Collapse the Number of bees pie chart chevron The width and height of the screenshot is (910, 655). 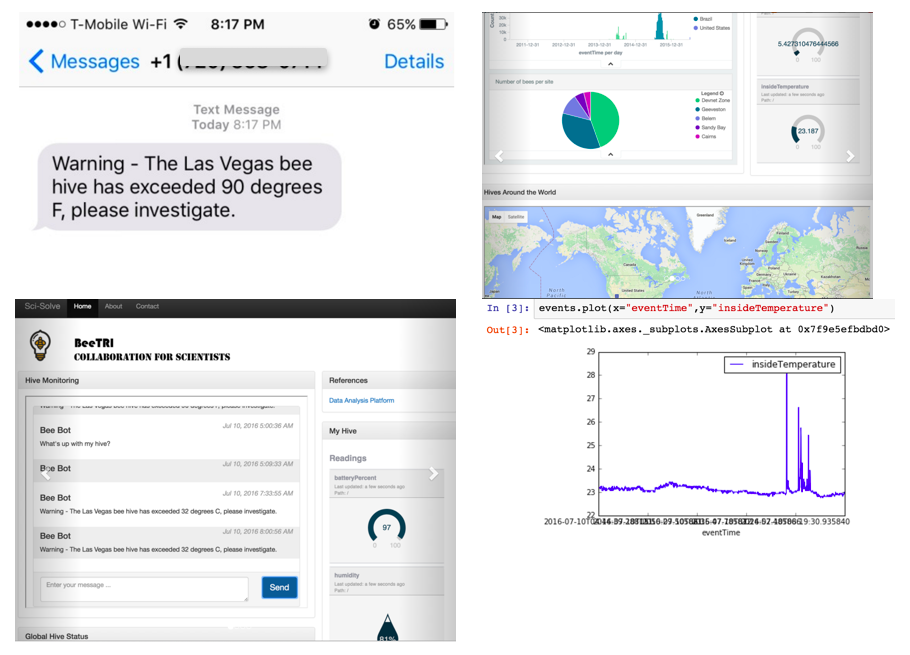click(611, 154)
